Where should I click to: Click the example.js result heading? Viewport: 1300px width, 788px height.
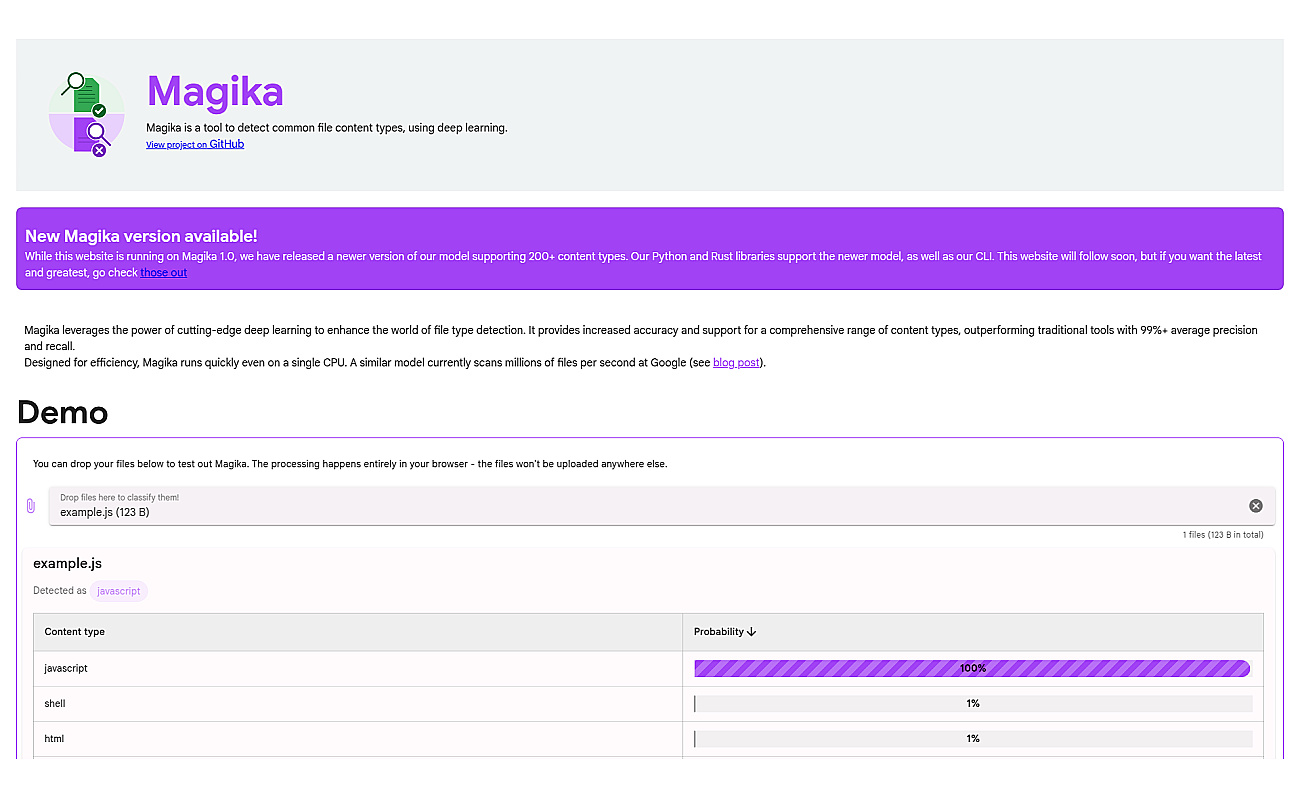(x=68, y=563)
